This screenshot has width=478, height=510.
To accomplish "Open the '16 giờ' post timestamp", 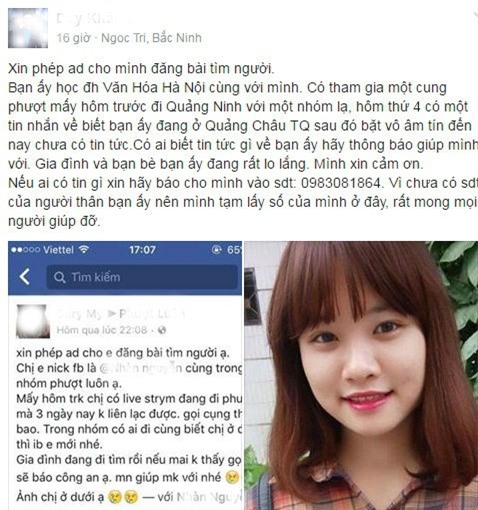I will tap(73, 38).
